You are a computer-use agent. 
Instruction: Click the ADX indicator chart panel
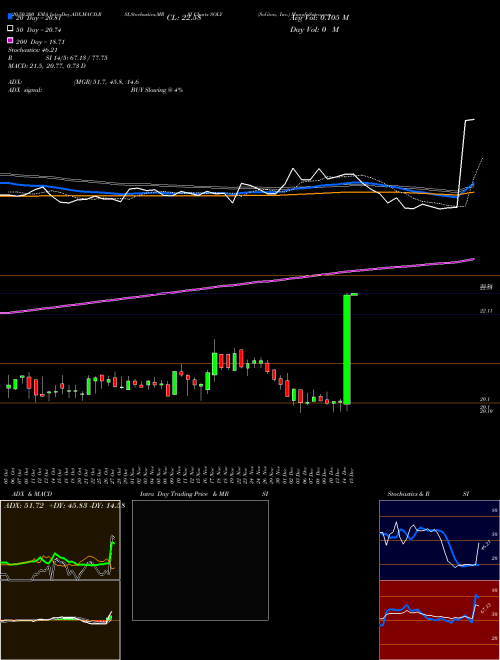(60, 540)
